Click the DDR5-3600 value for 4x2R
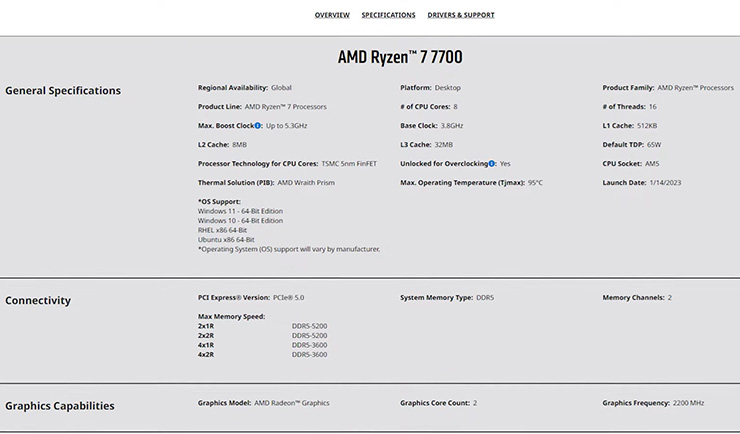The height and width of the screenshot is (434, 740). 309,354
